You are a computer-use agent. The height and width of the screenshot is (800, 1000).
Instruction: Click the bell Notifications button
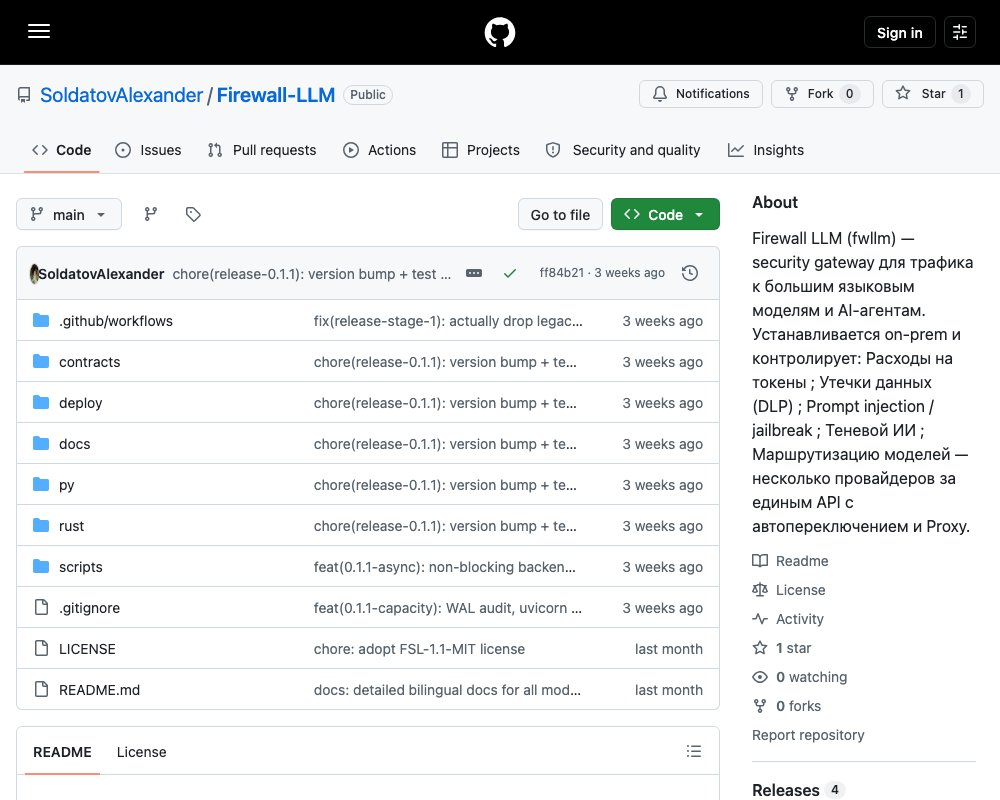(701, 94)
